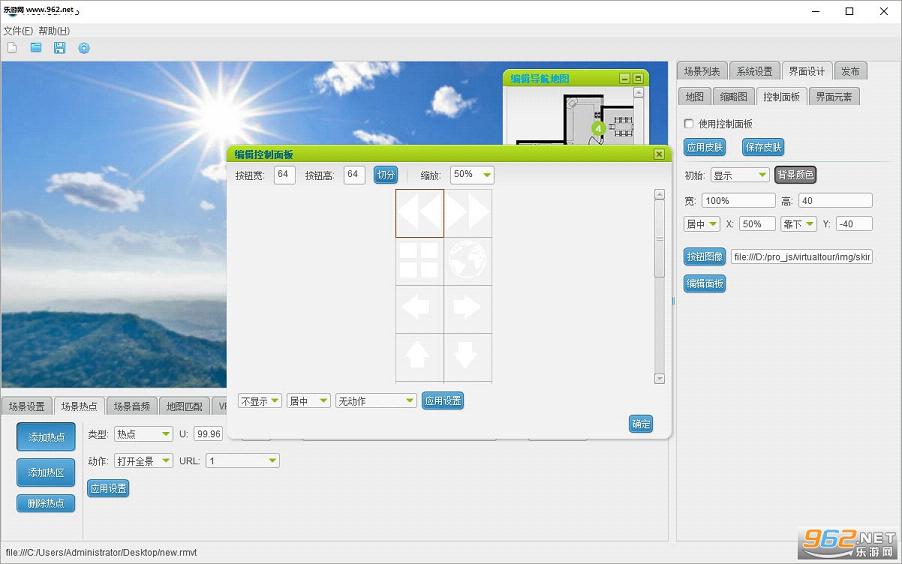Click the new file toolbar icon
Screen dimensions: 902x564
point(12,48)
